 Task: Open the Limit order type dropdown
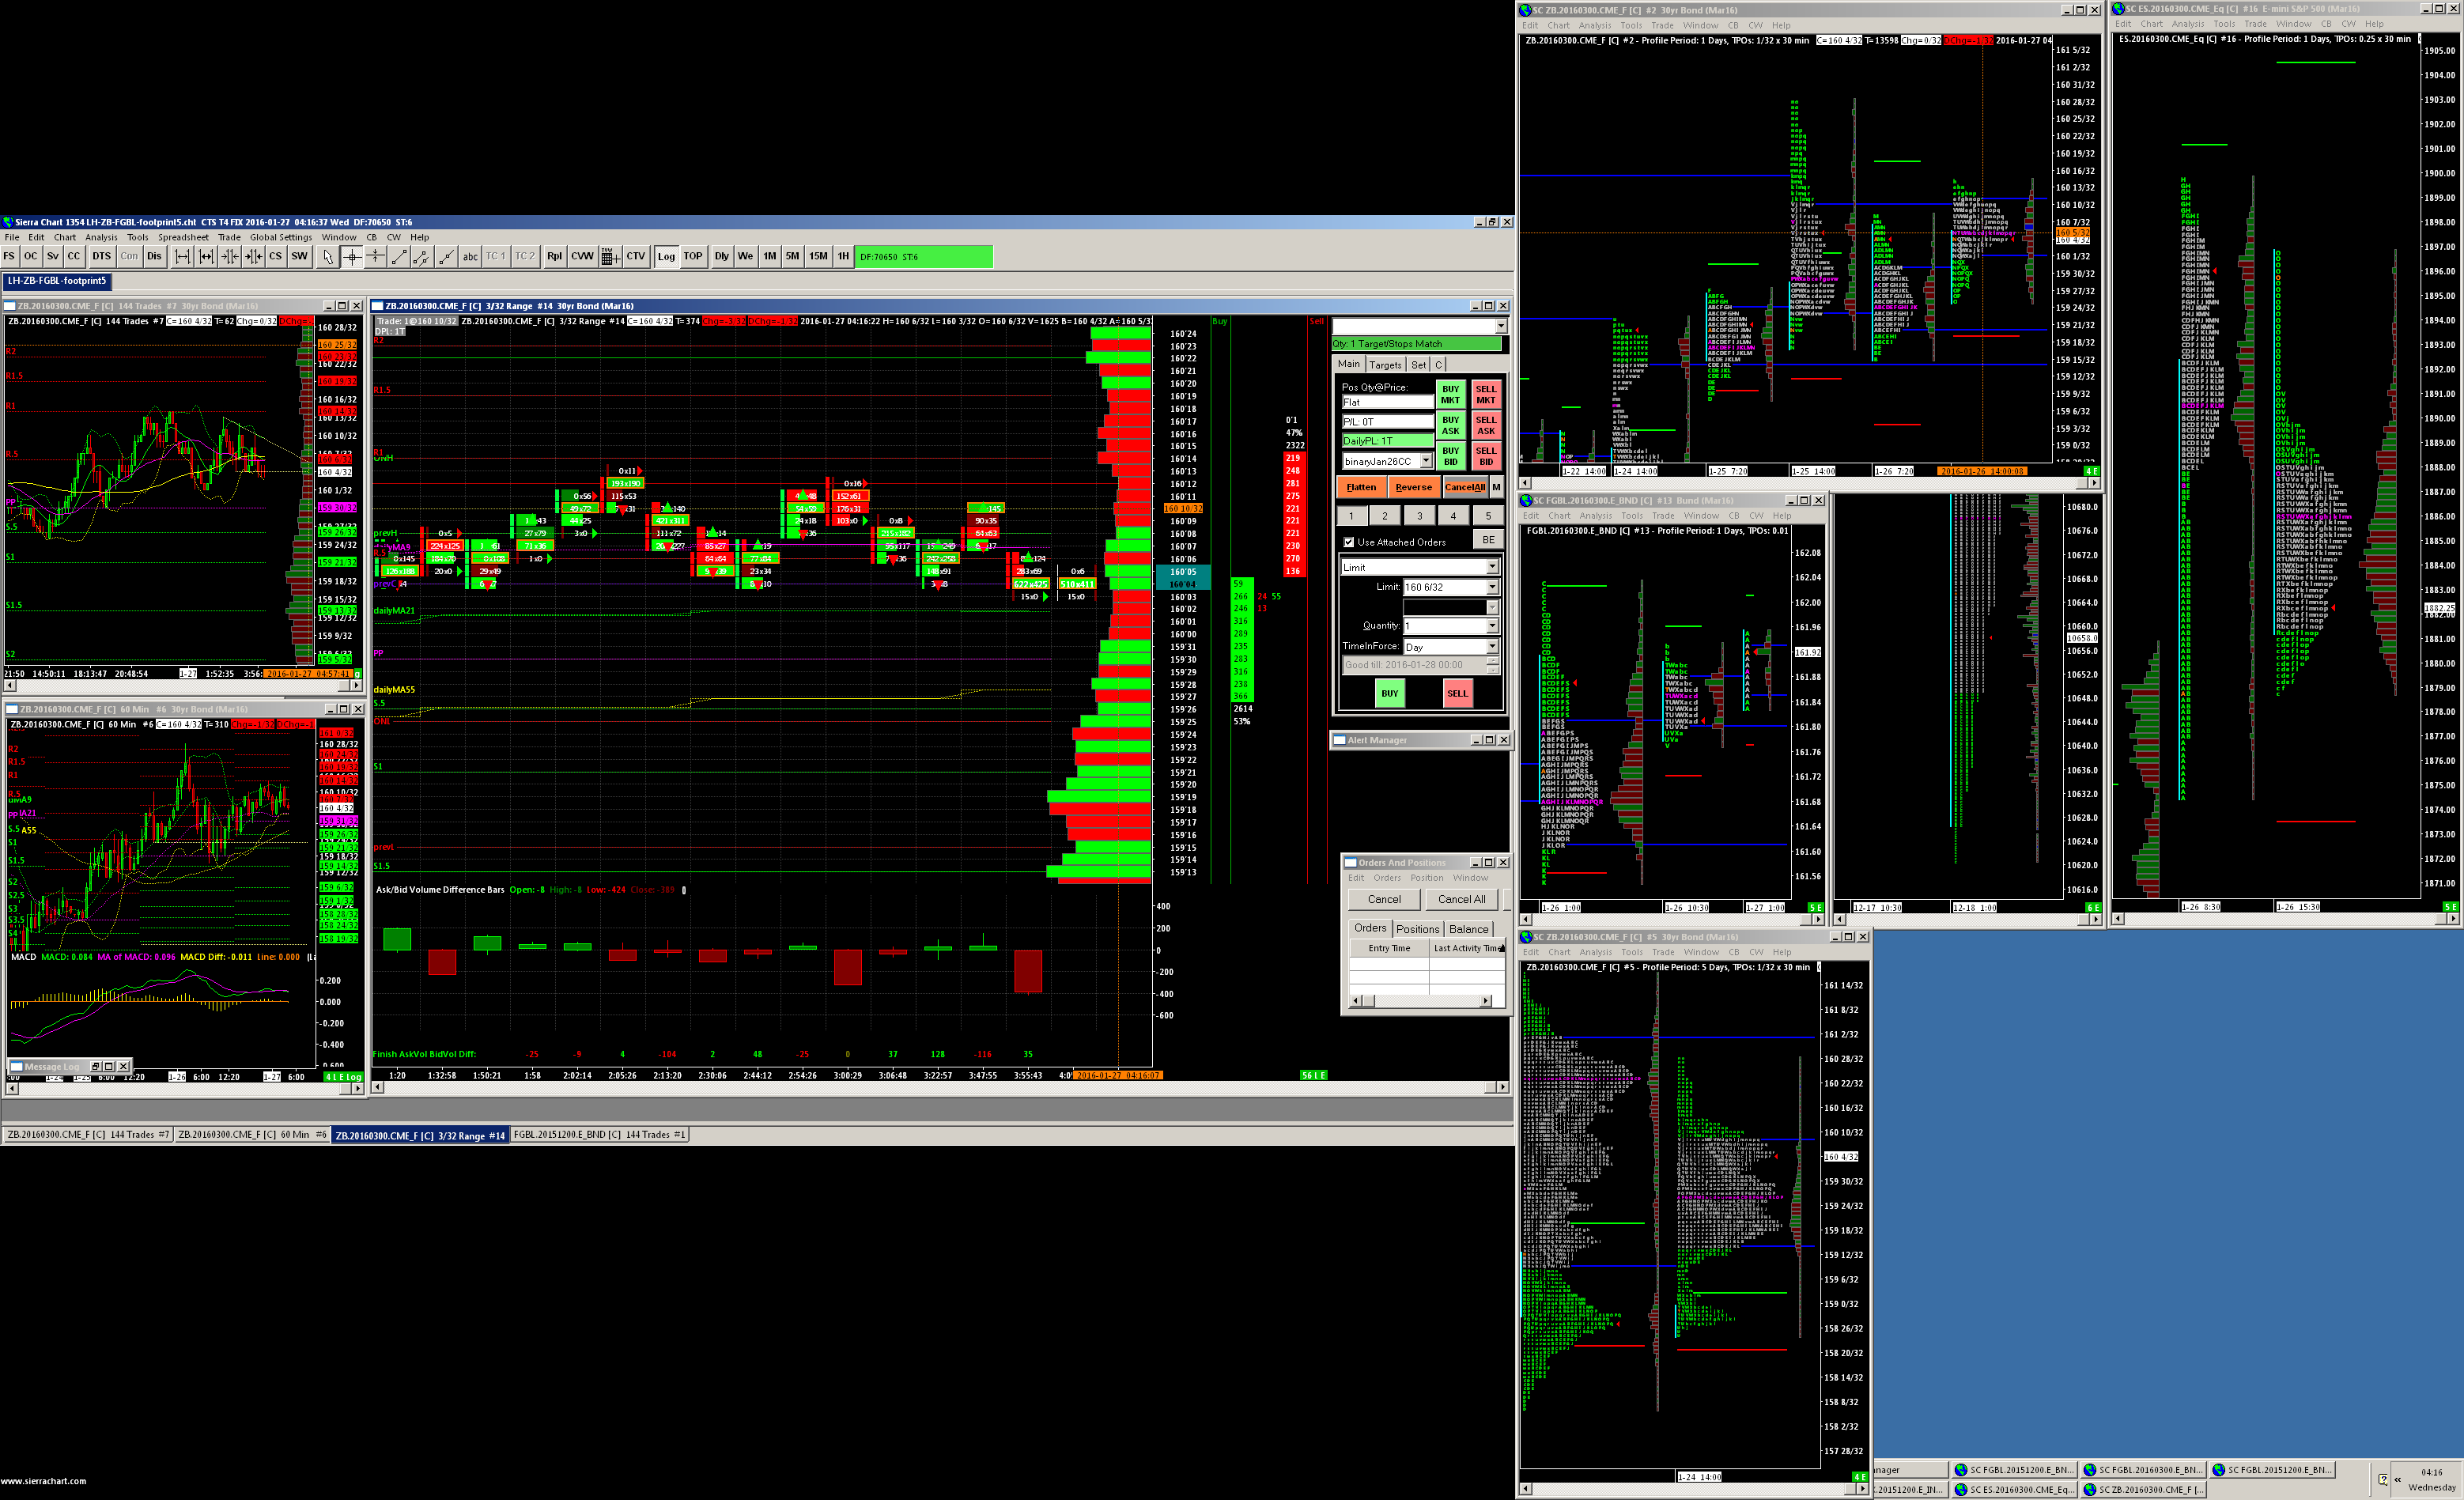point(1492,567)
